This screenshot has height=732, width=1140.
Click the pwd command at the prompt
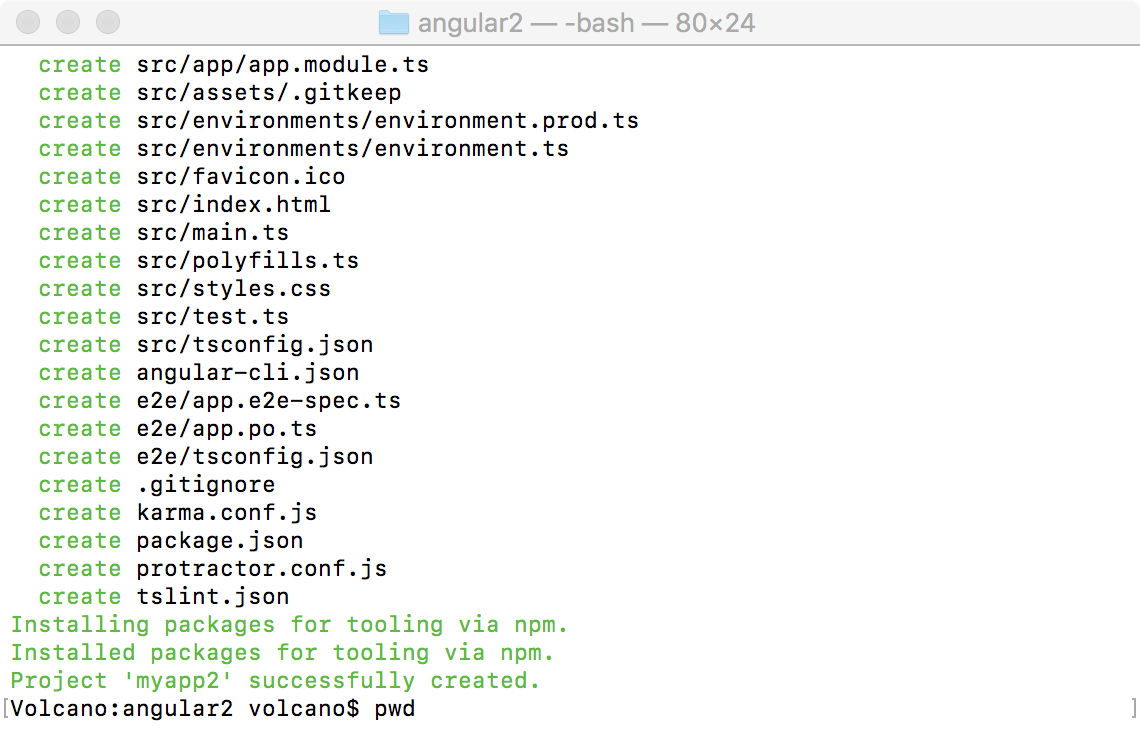pos(394,709)
